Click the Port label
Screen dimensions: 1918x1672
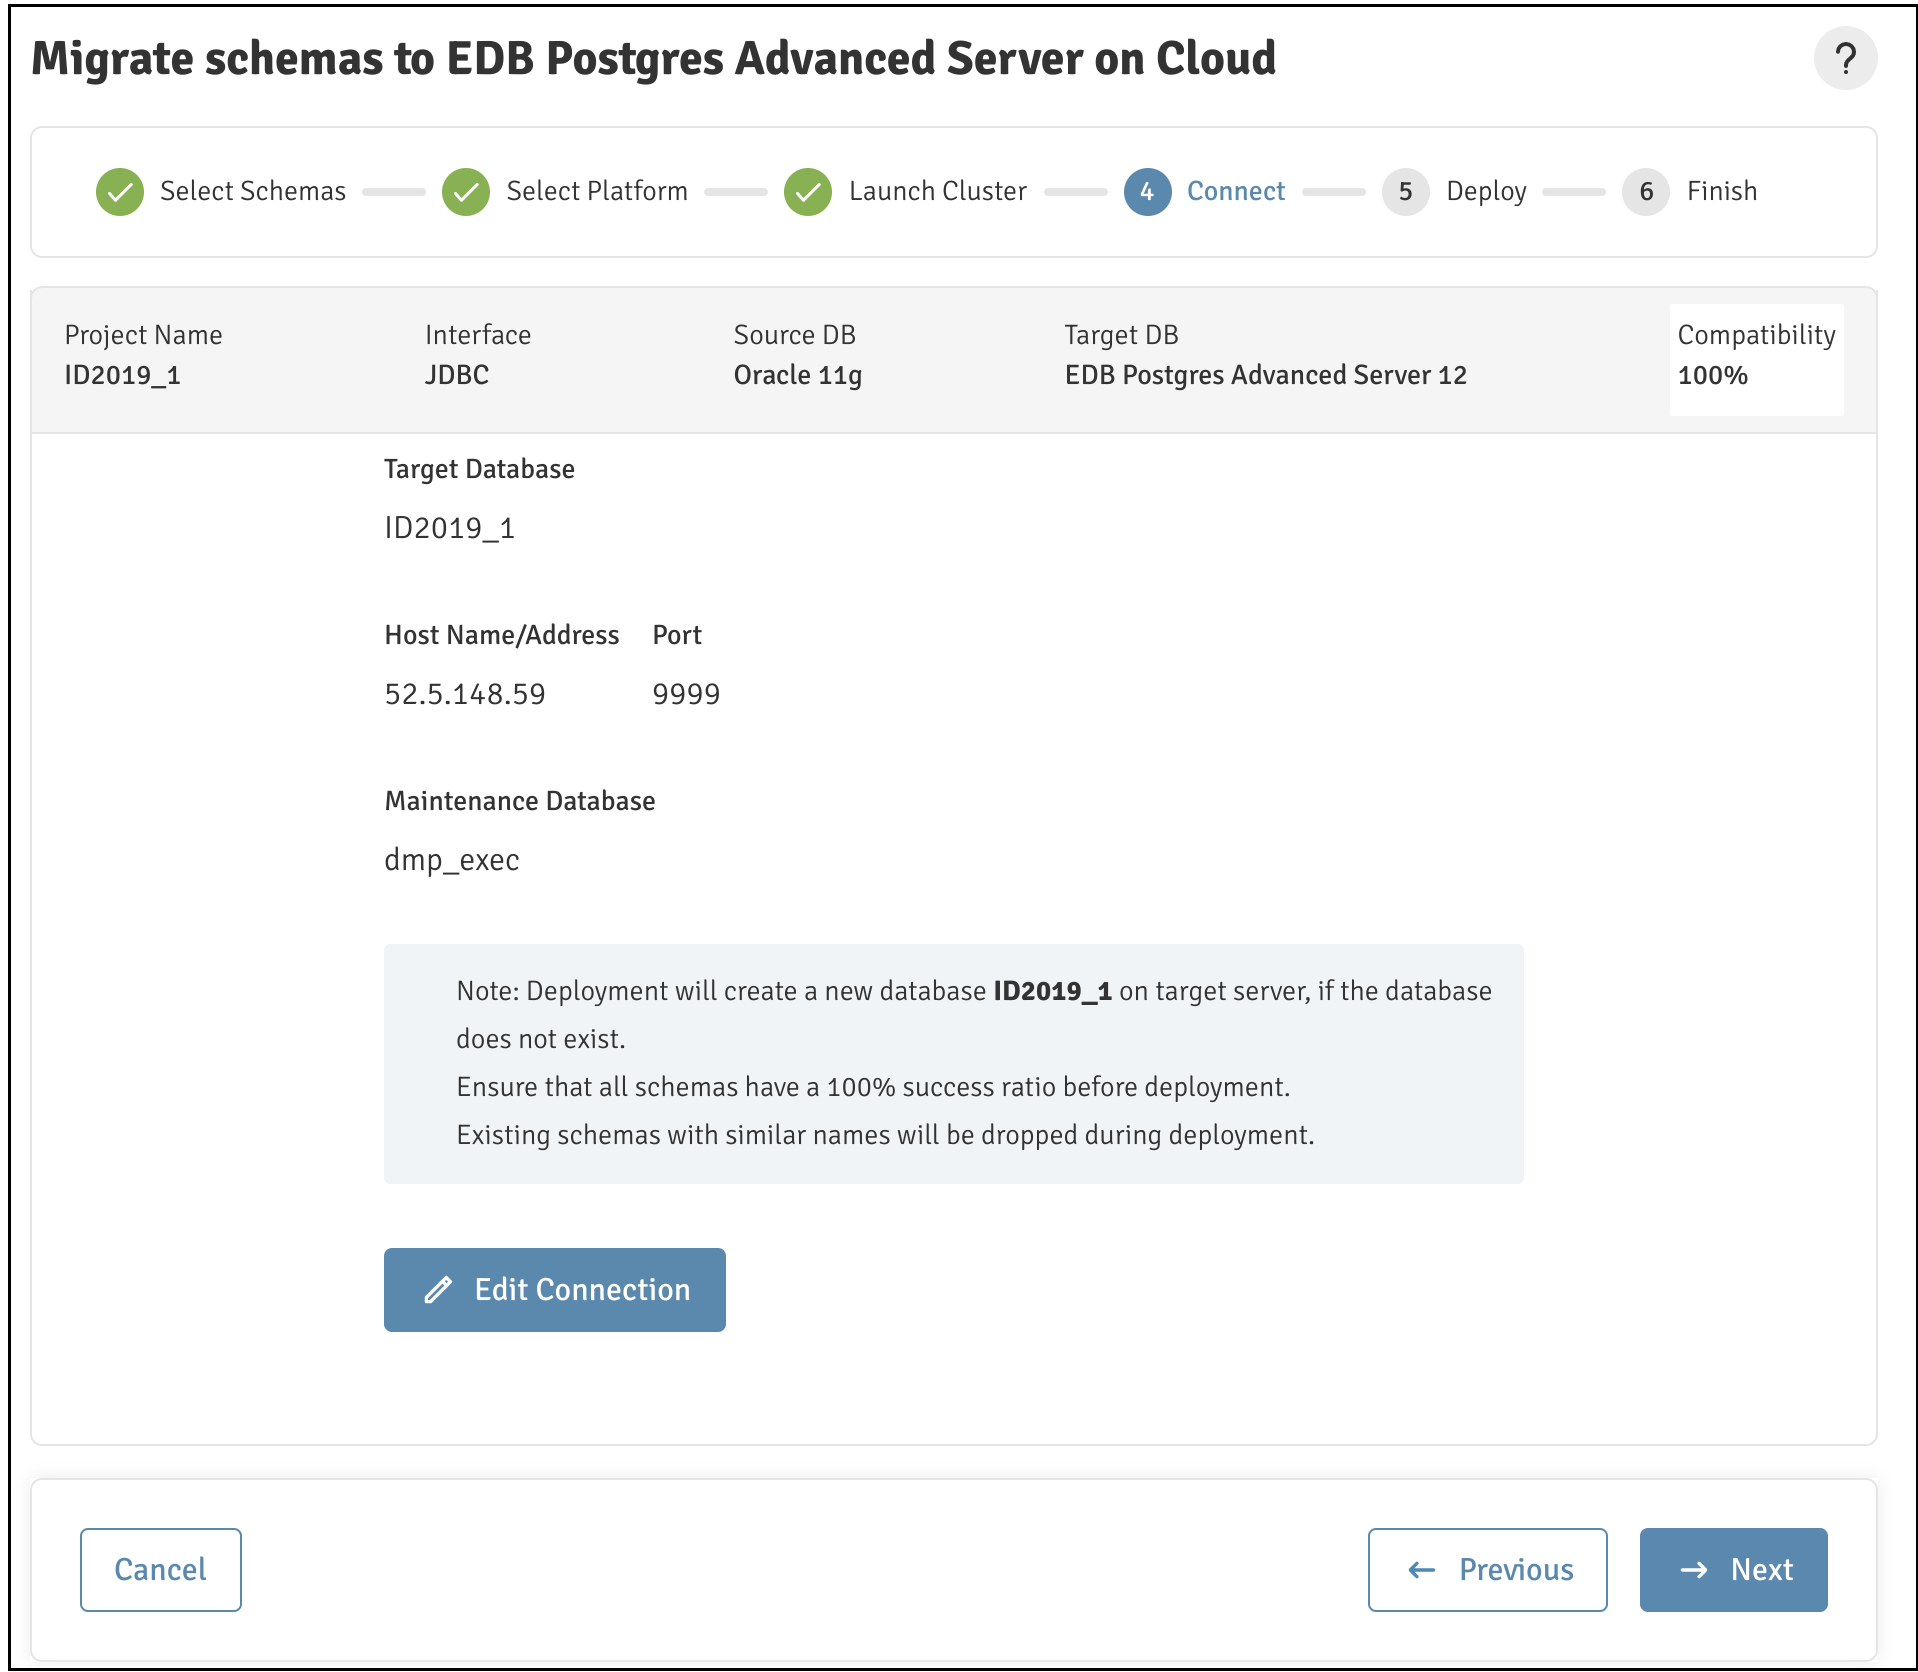click(677, 635)
